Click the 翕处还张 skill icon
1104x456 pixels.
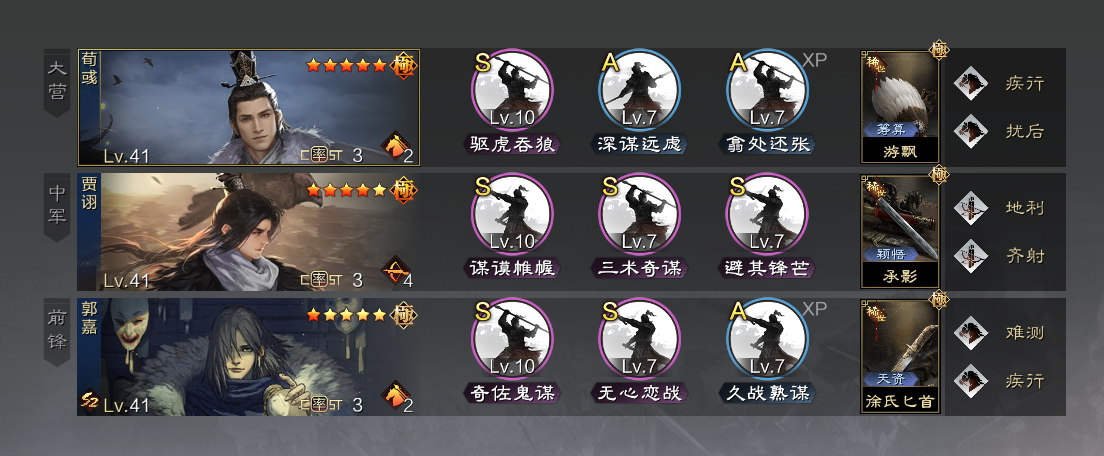(767, 89)
